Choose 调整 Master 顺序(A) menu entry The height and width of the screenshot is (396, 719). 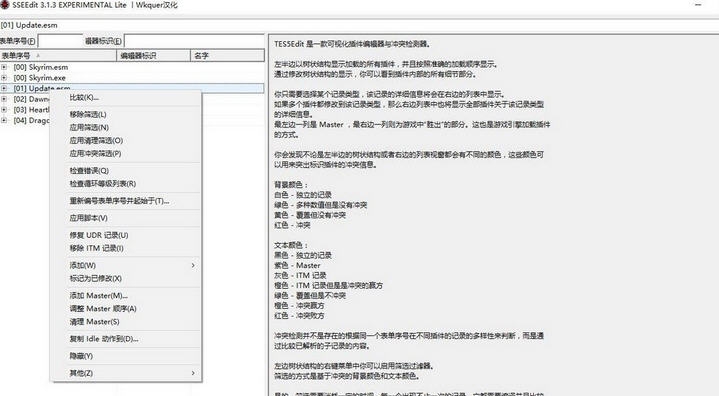(x=103, y=308)
